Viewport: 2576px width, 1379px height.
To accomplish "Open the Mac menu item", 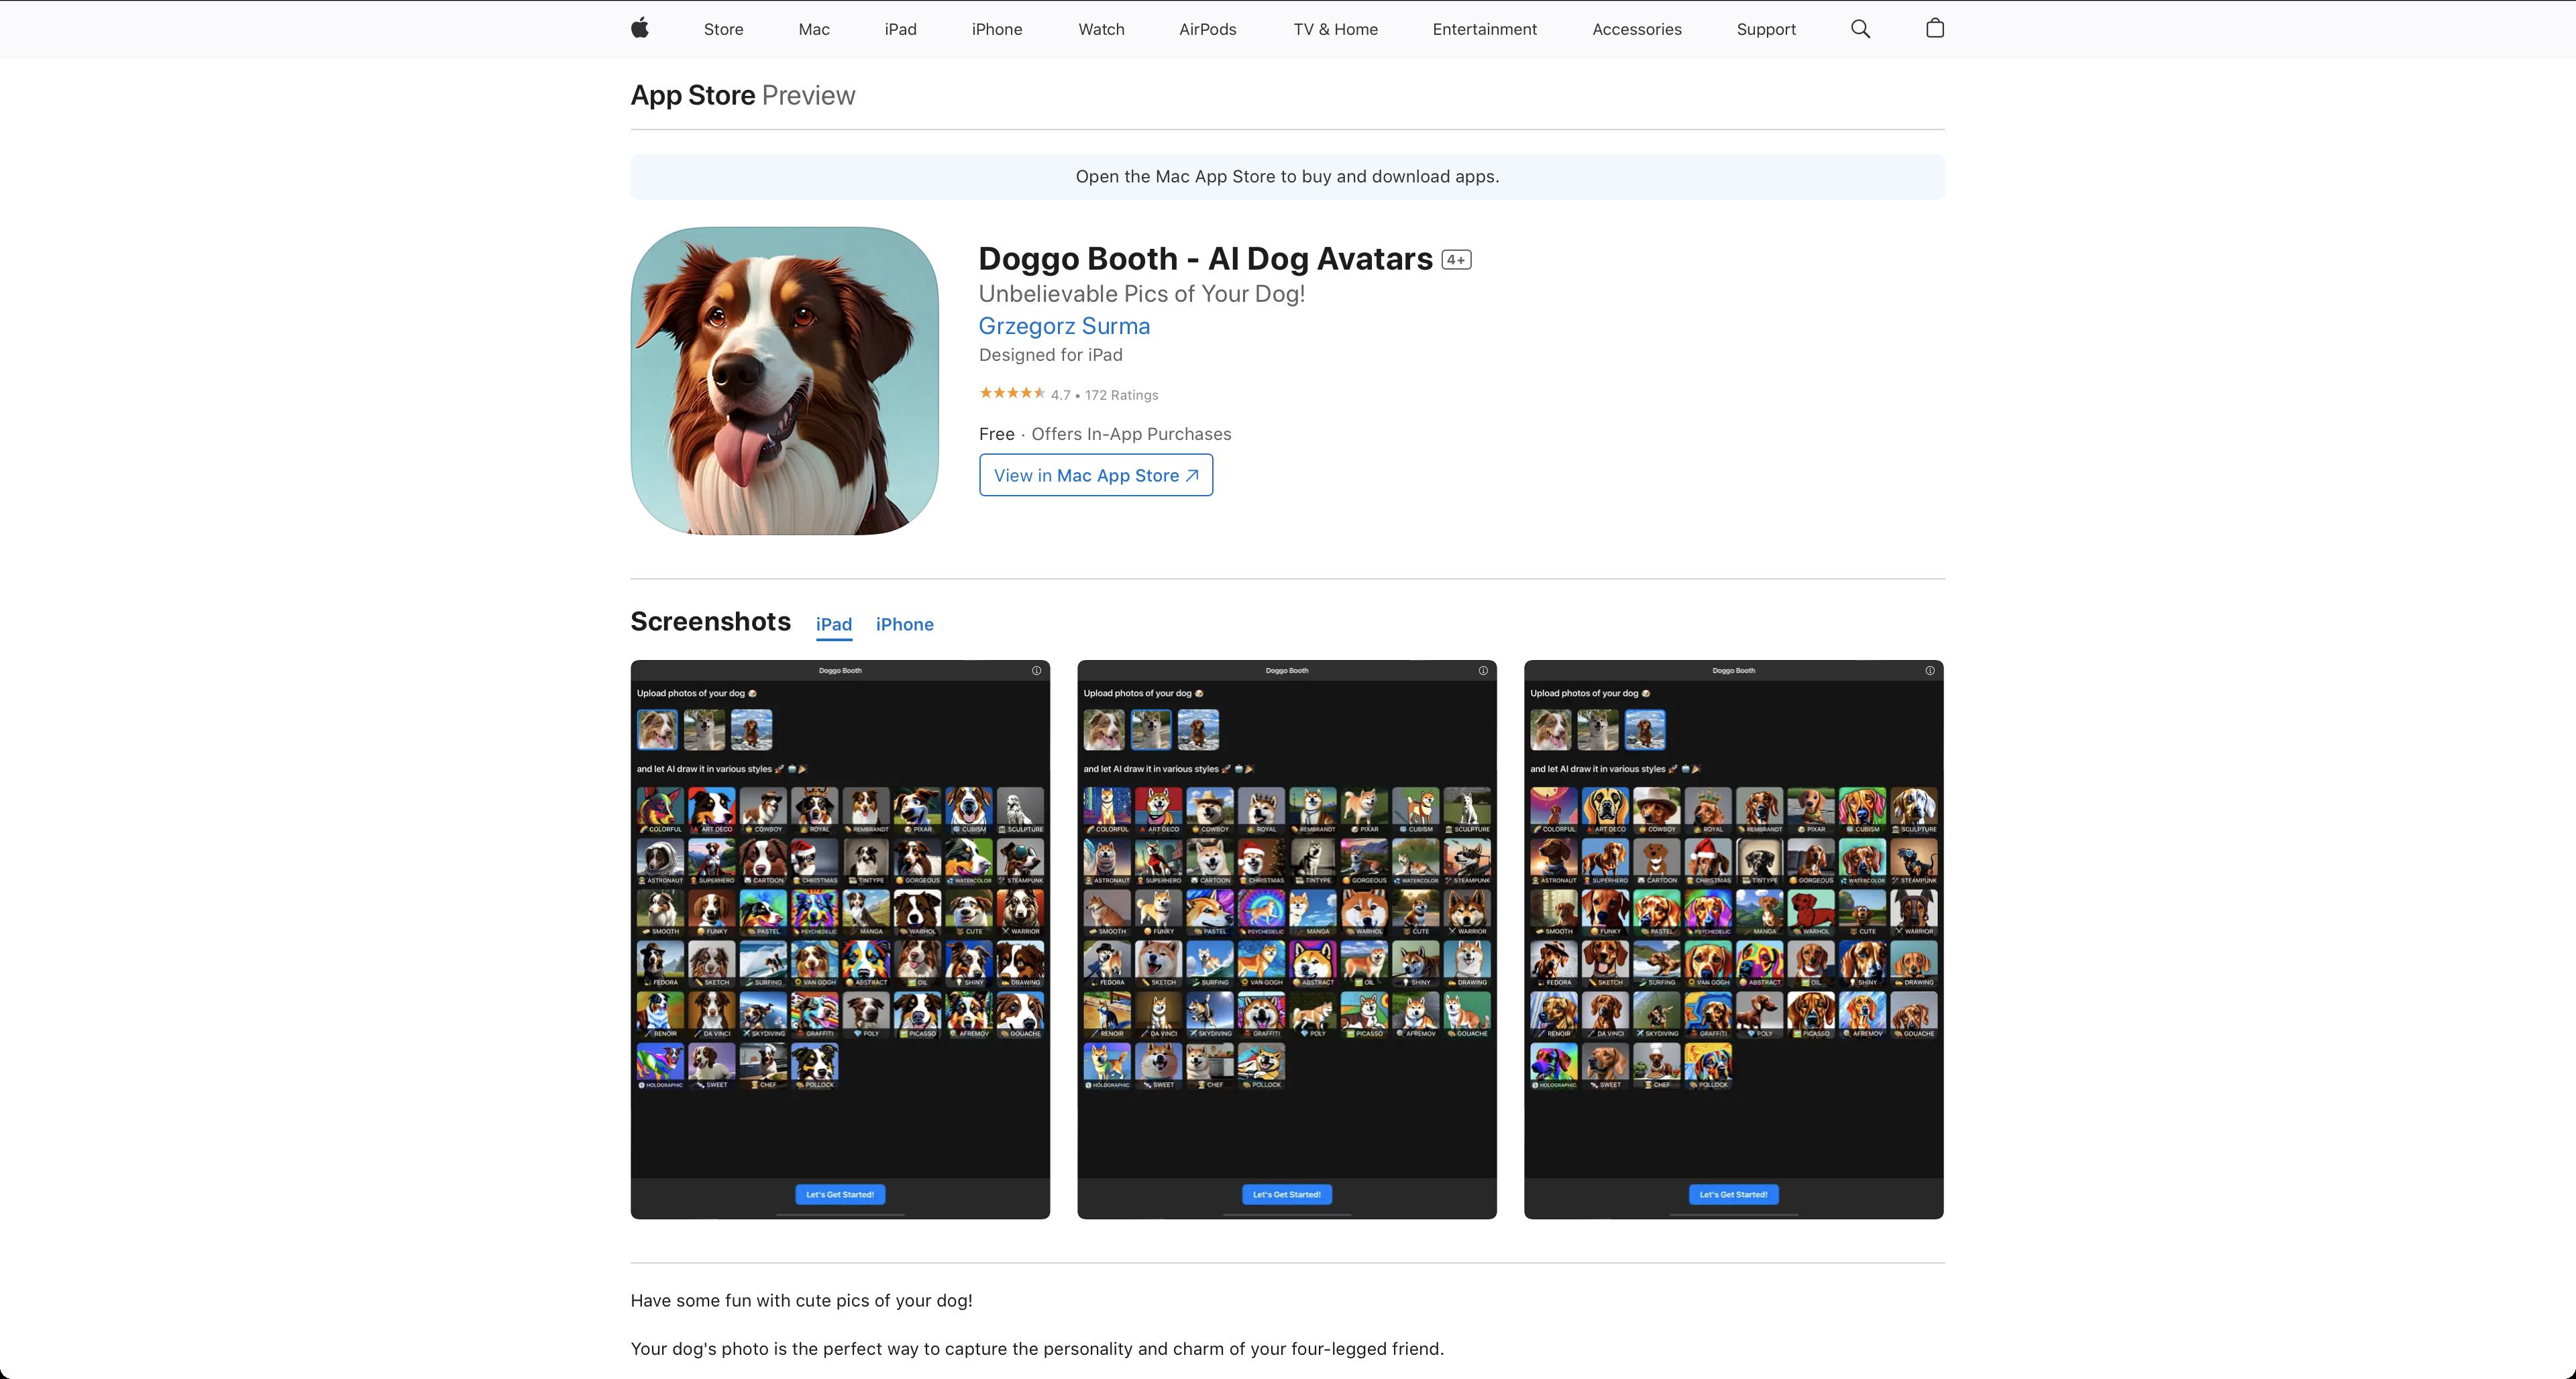I will [x=813, y=29].
